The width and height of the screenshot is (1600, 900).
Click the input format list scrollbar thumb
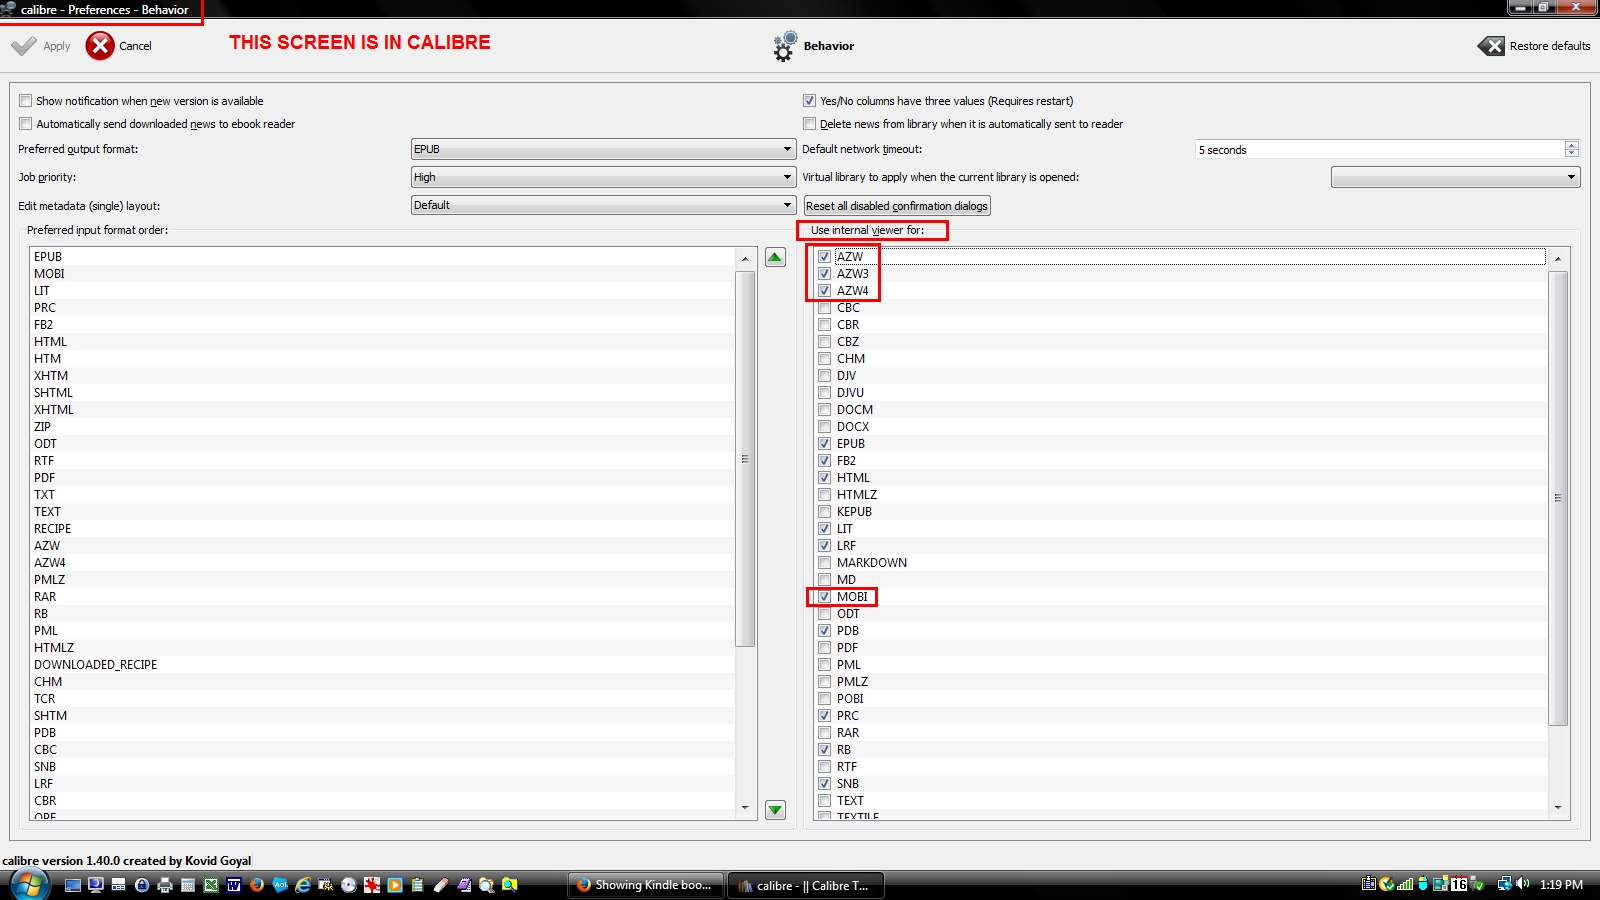click(745, 458)
